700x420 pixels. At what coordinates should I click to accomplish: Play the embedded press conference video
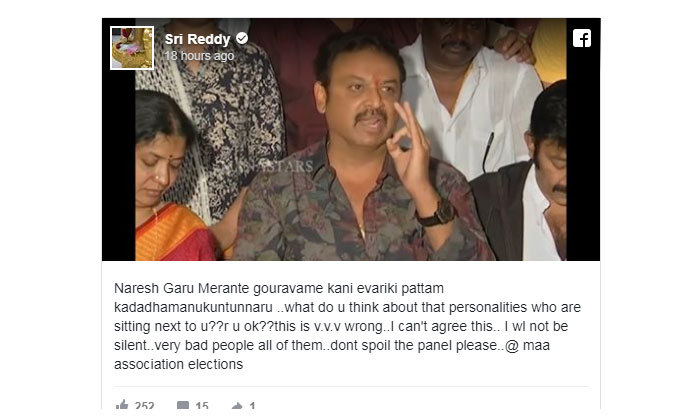coord(351,139)
